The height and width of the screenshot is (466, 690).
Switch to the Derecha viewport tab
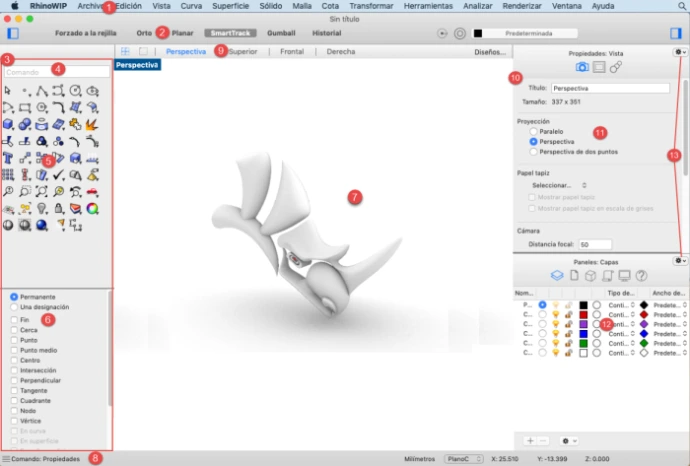(341, 51)
